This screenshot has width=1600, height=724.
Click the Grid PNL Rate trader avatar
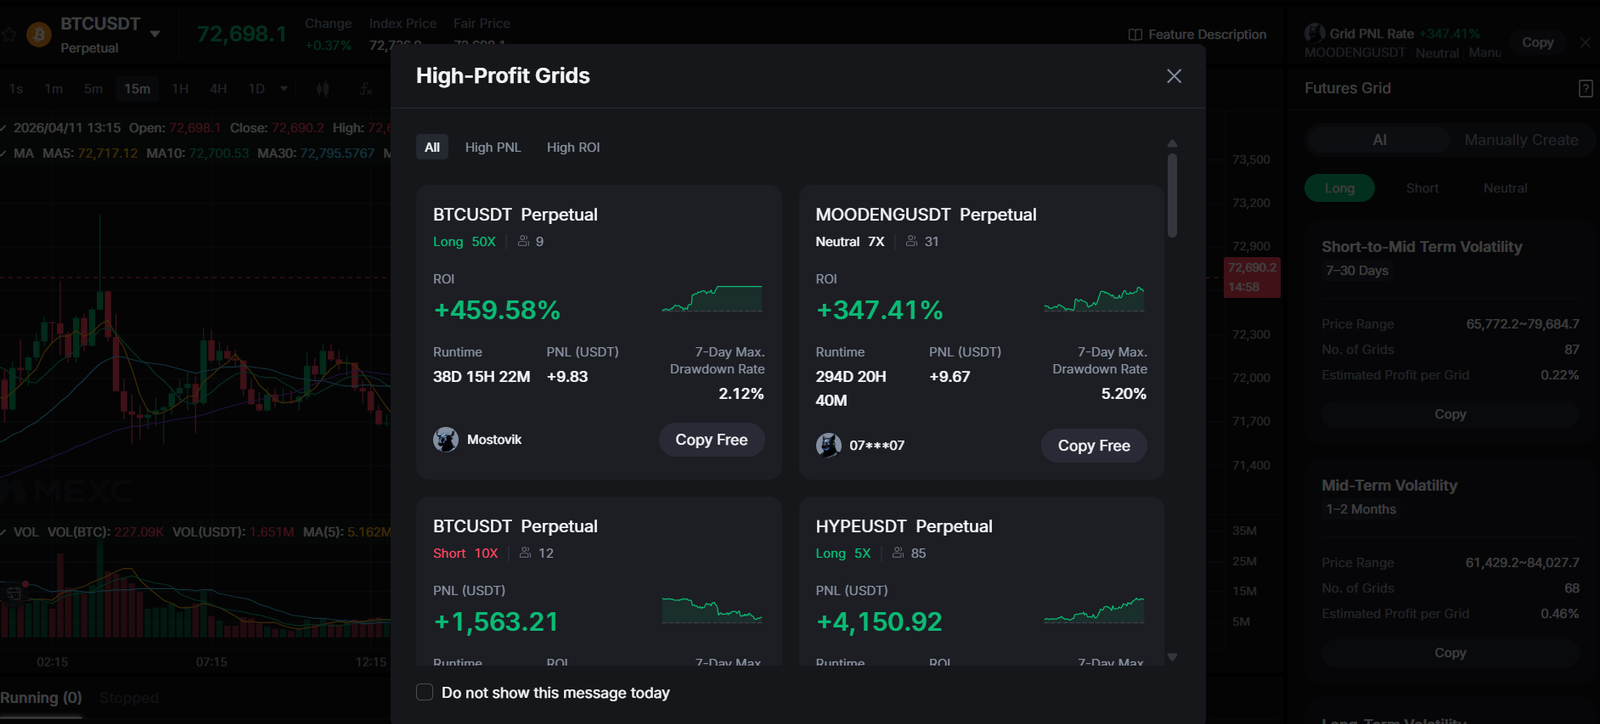click(1313, 32)
